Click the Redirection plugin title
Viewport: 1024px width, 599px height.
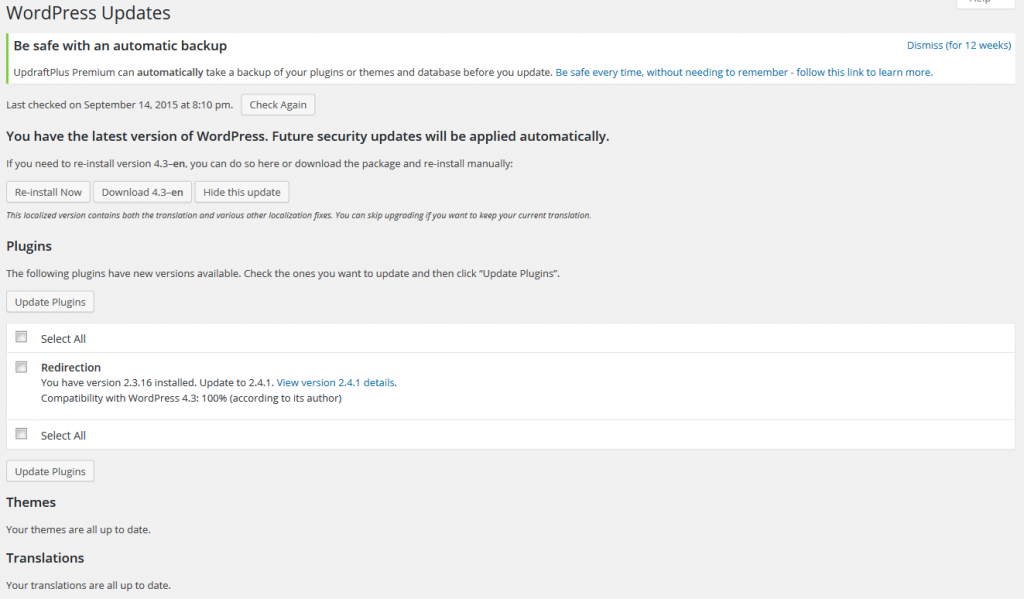click(70, 367)
